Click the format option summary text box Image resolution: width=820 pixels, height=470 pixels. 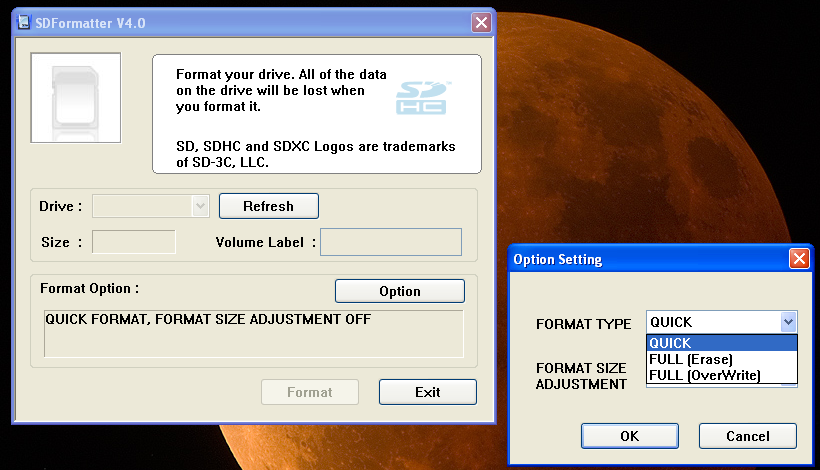click(x=254, y=334)
